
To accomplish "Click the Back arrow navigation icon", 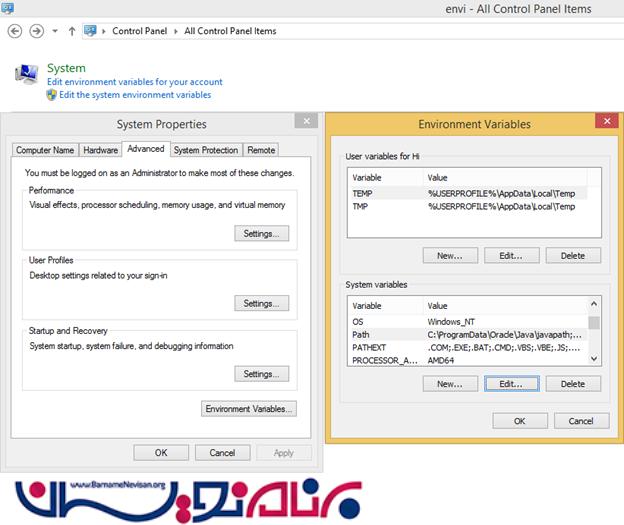I will pyautogui.click(x=15, y=31).
